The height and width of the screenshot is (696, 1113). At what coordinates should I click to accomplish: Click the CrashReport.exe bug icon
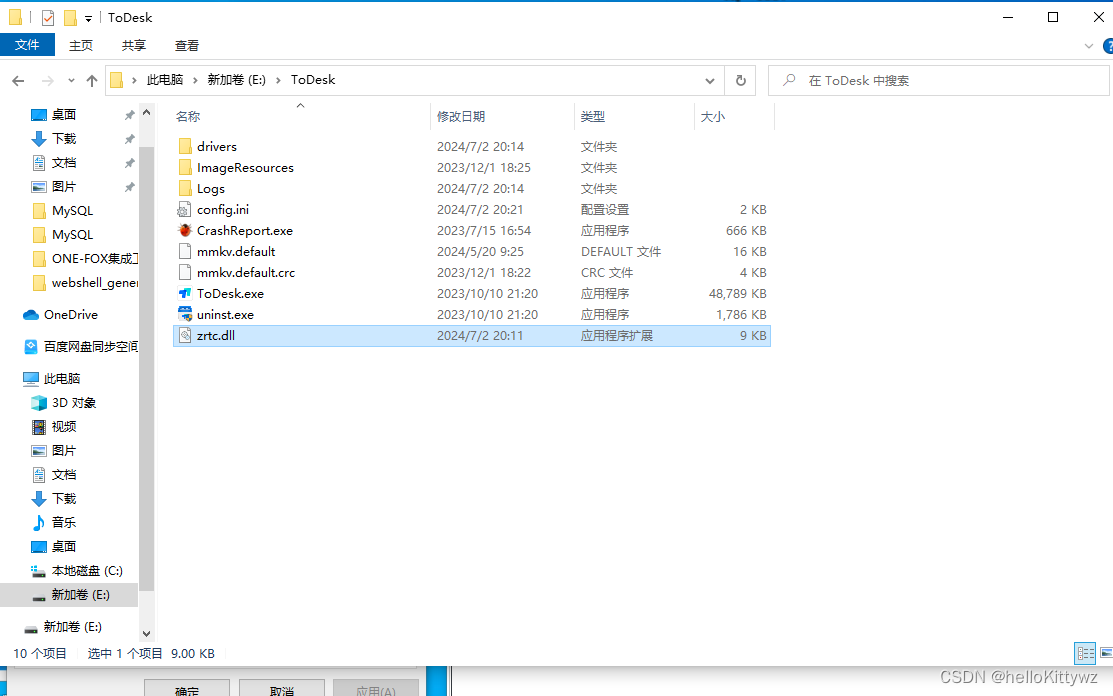[x=185, y=231]
